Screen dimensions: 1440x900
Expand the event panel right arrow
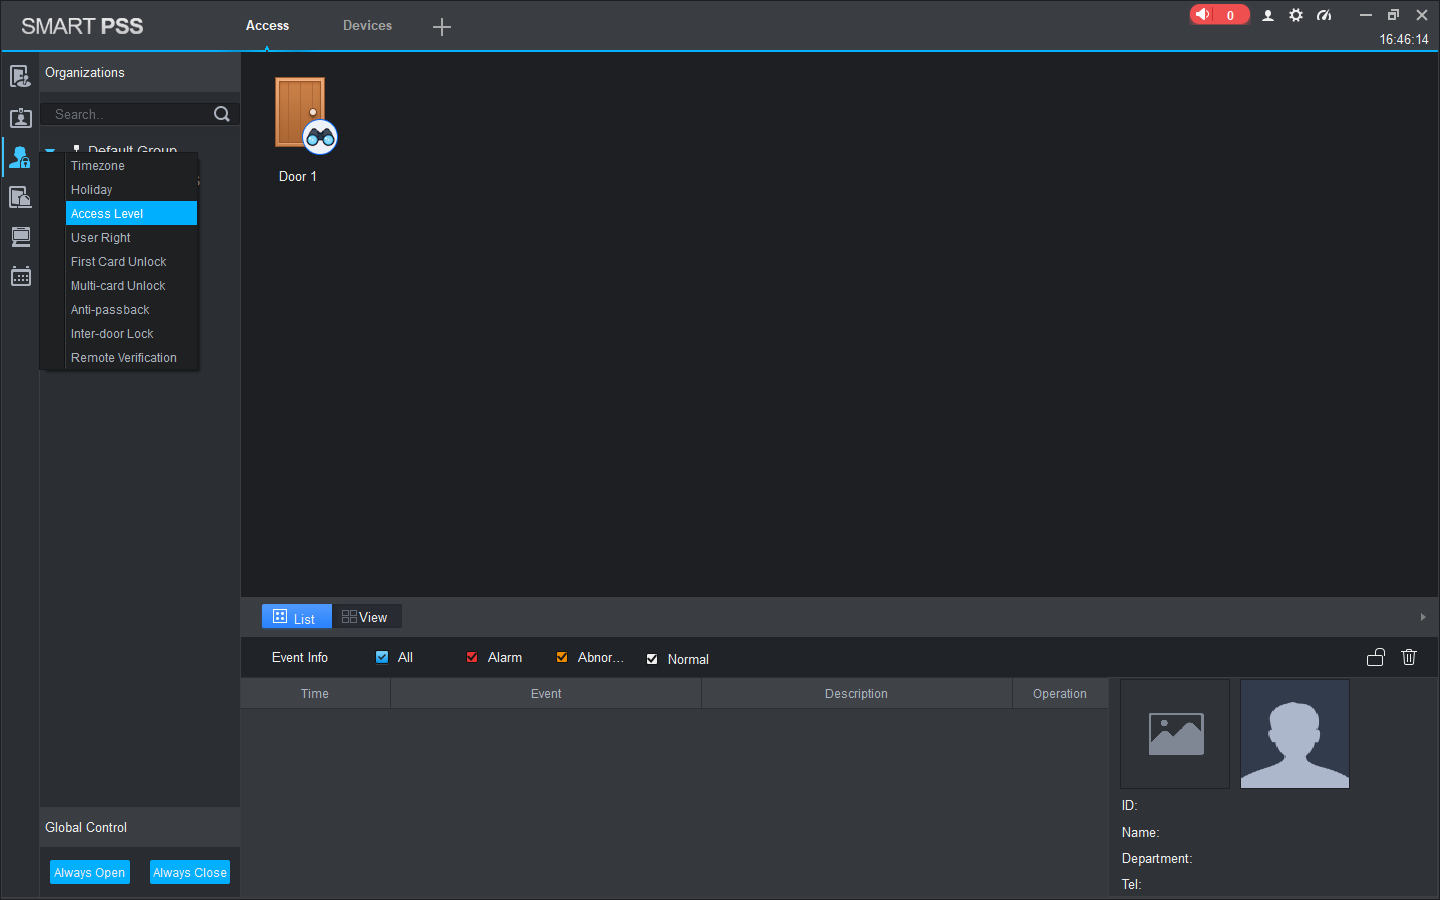(1423, 617)
